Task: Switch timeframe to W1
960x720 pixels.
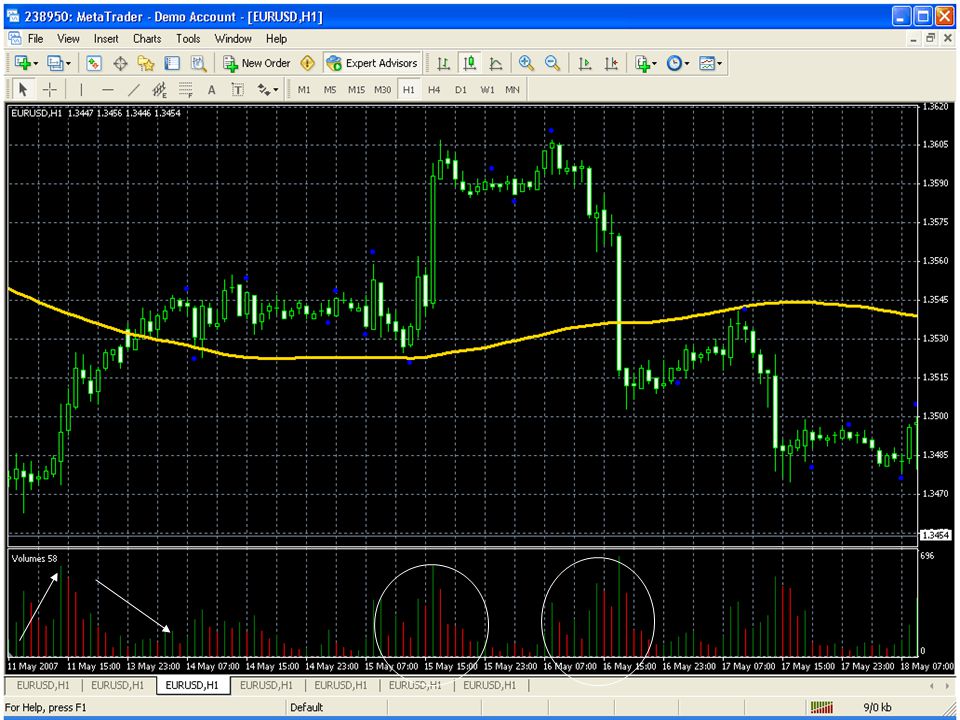Action: (x=487, y=90)
